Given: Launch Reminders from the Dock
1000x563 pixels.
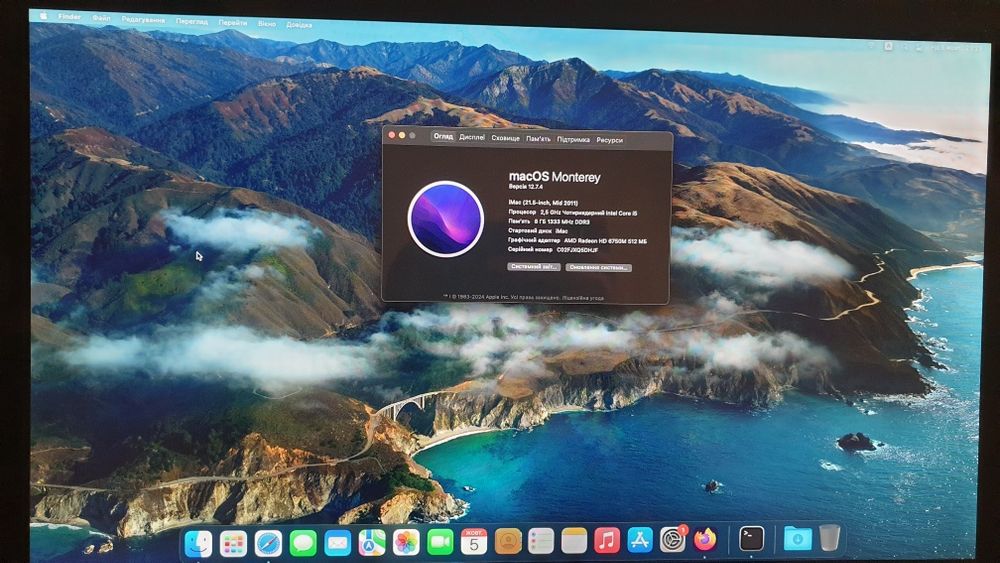Looking at the screenshot, I should coord(541,541).
